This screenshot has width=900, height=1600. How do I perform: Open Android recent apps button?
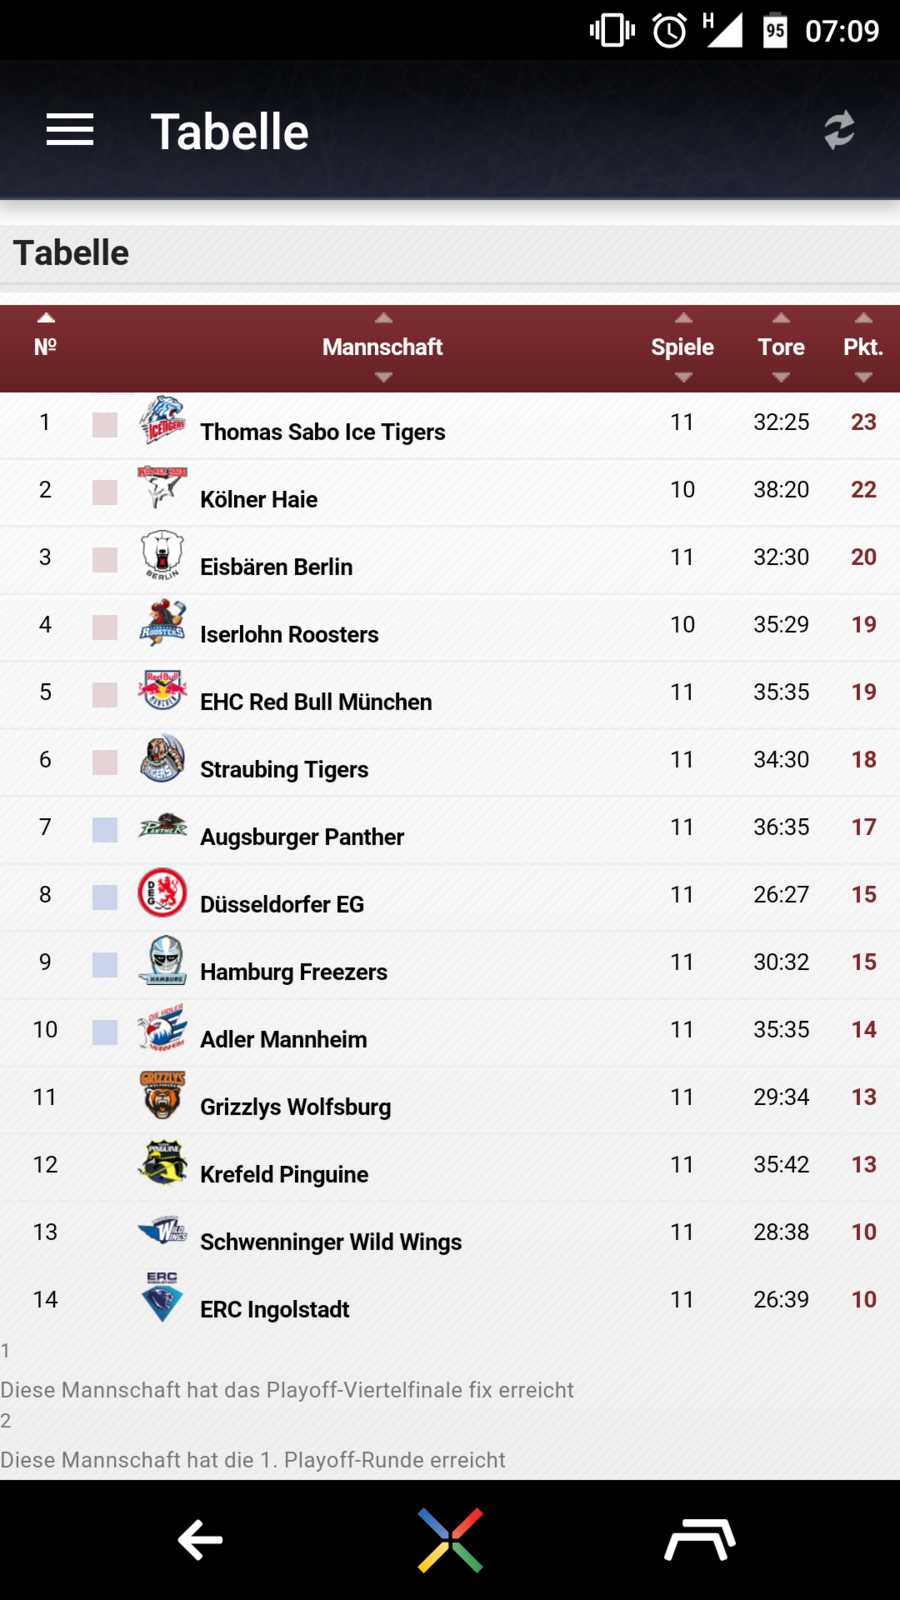pyautogui.click(x=700, y=1539)
